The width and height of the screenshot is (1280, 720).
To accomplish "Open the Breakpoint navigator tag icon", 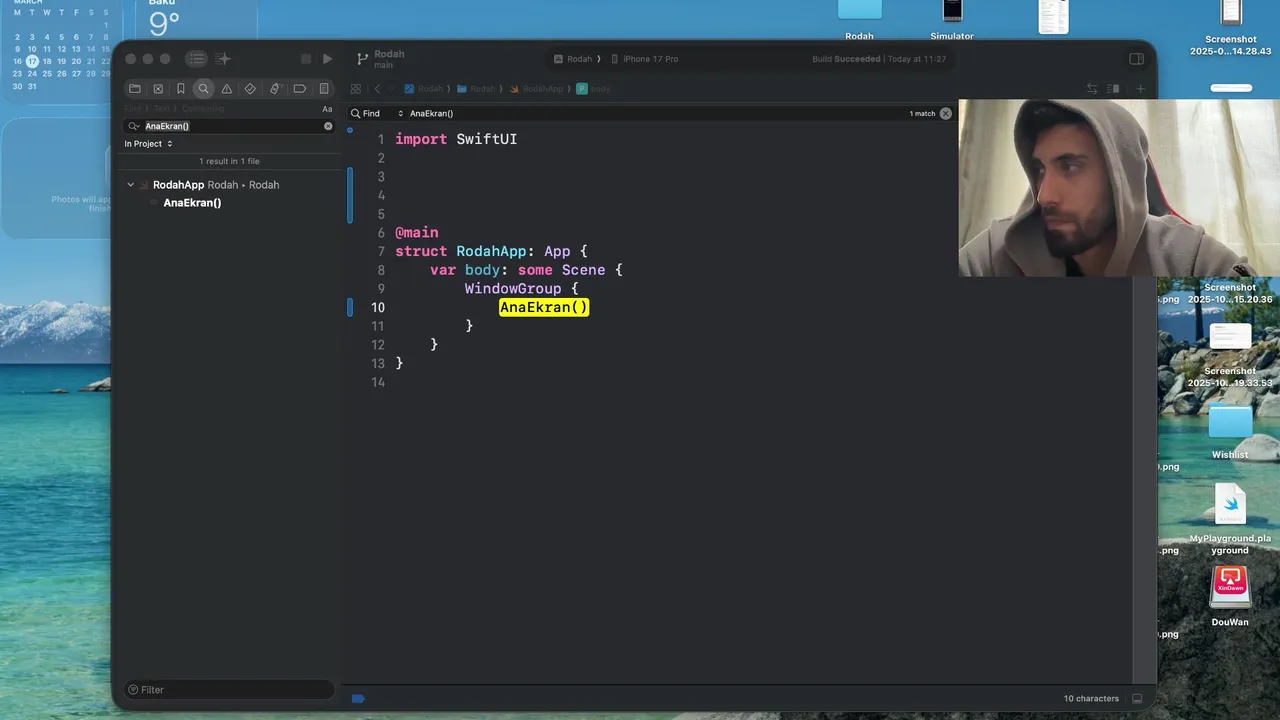I will tap(299, 89).
